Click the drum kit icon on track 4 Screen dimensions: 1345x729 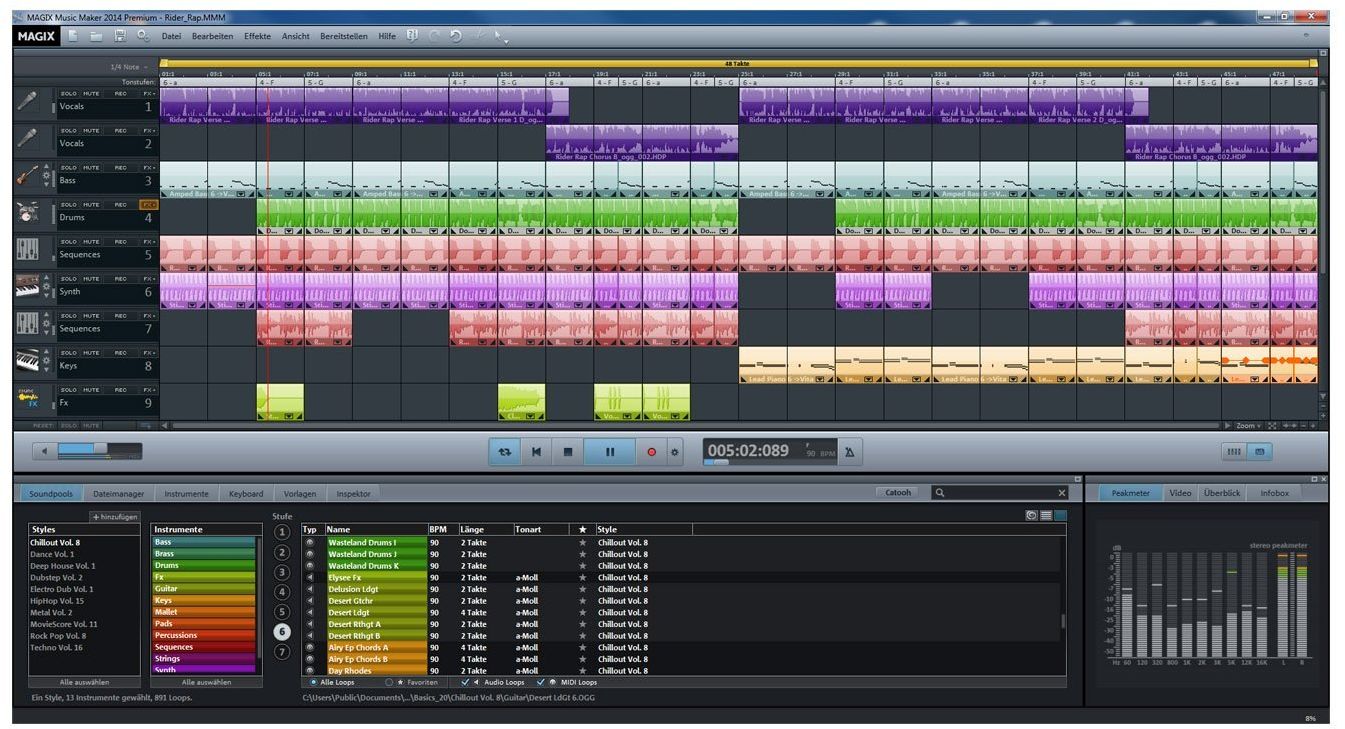point(27,213)
